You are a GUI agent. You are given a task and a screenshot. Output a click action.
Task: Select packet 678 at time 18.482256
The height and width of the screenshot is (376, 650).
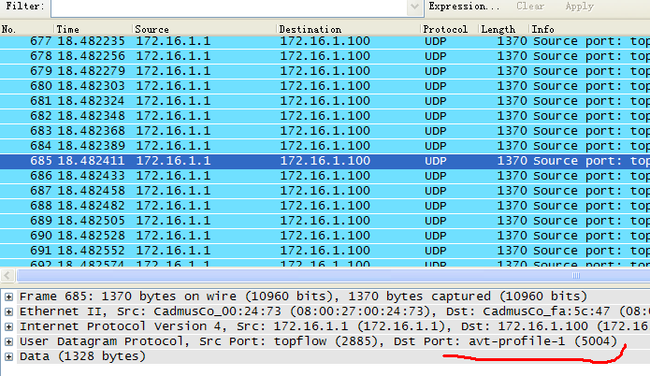click(x=325, y=56)
